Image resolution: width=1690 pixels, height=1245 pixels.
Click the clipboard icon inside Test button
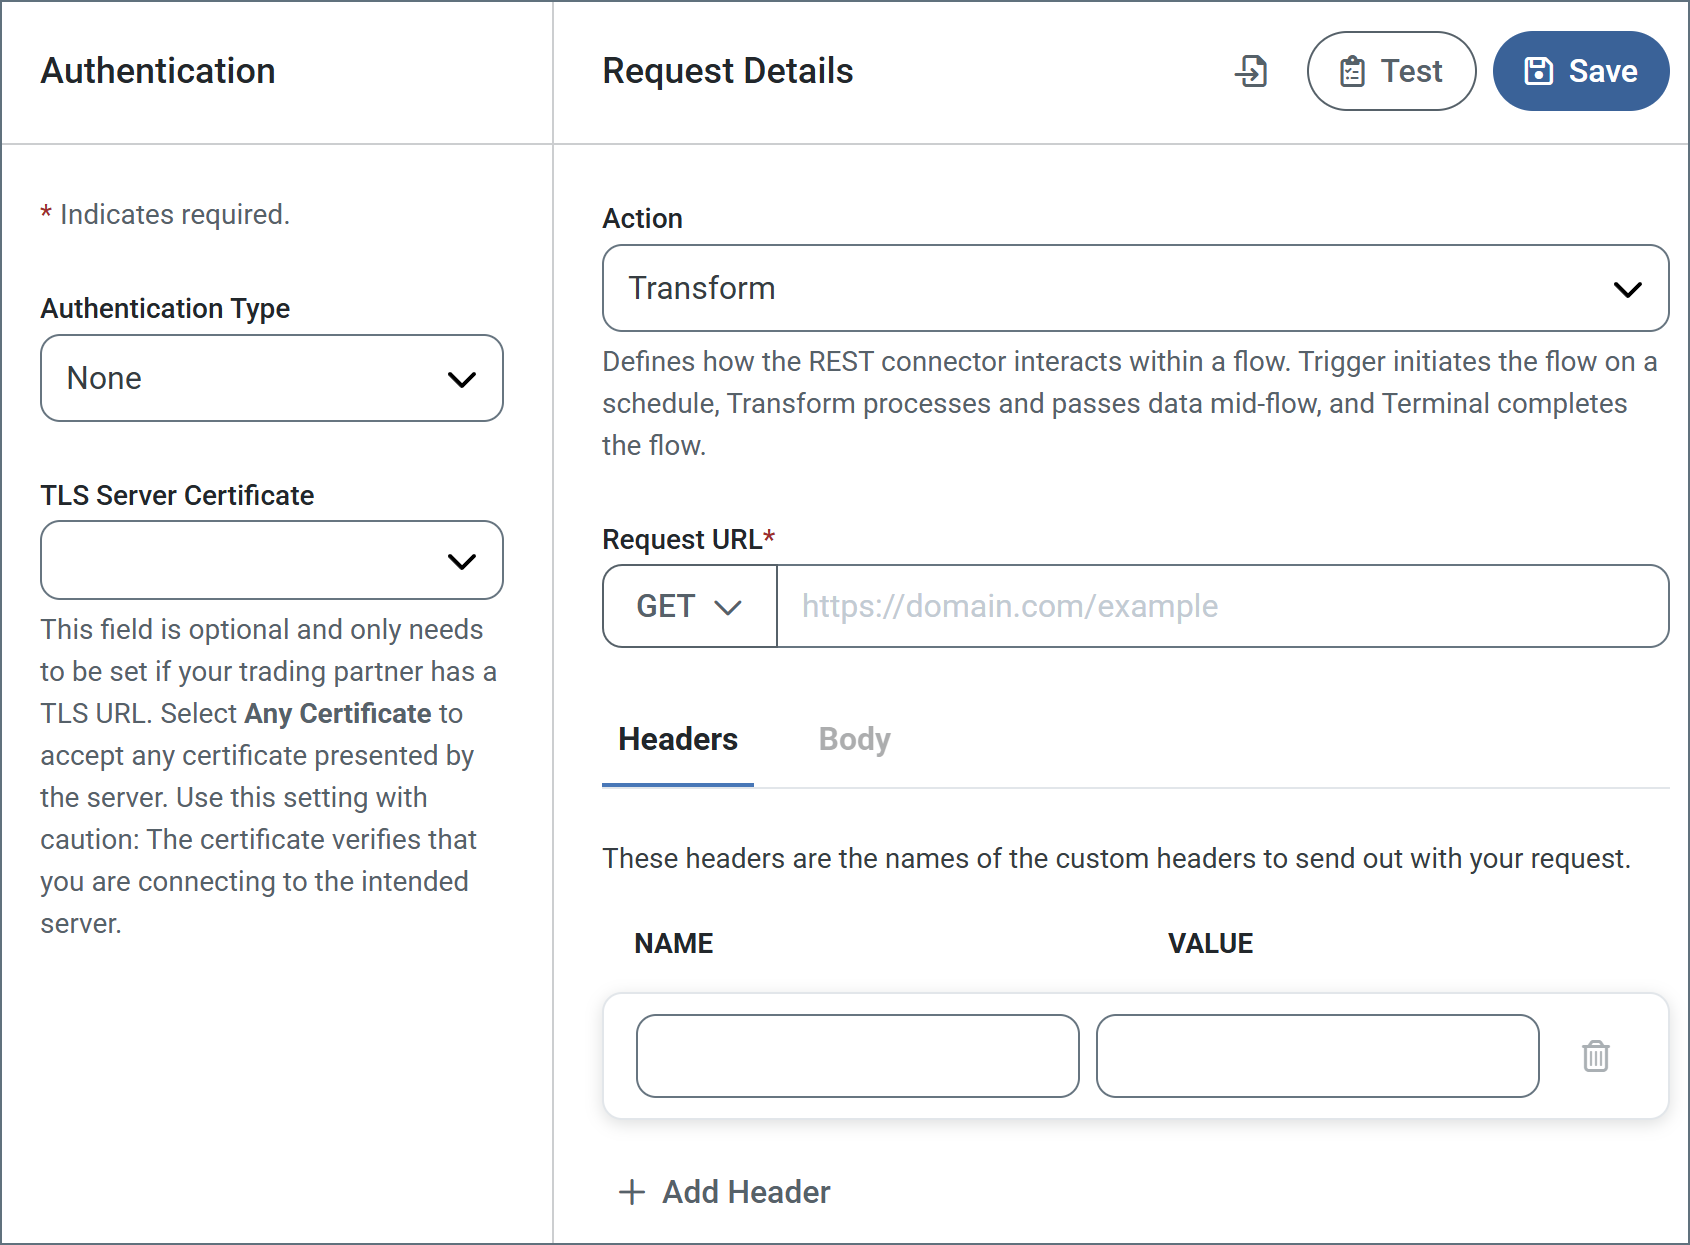1352,71
